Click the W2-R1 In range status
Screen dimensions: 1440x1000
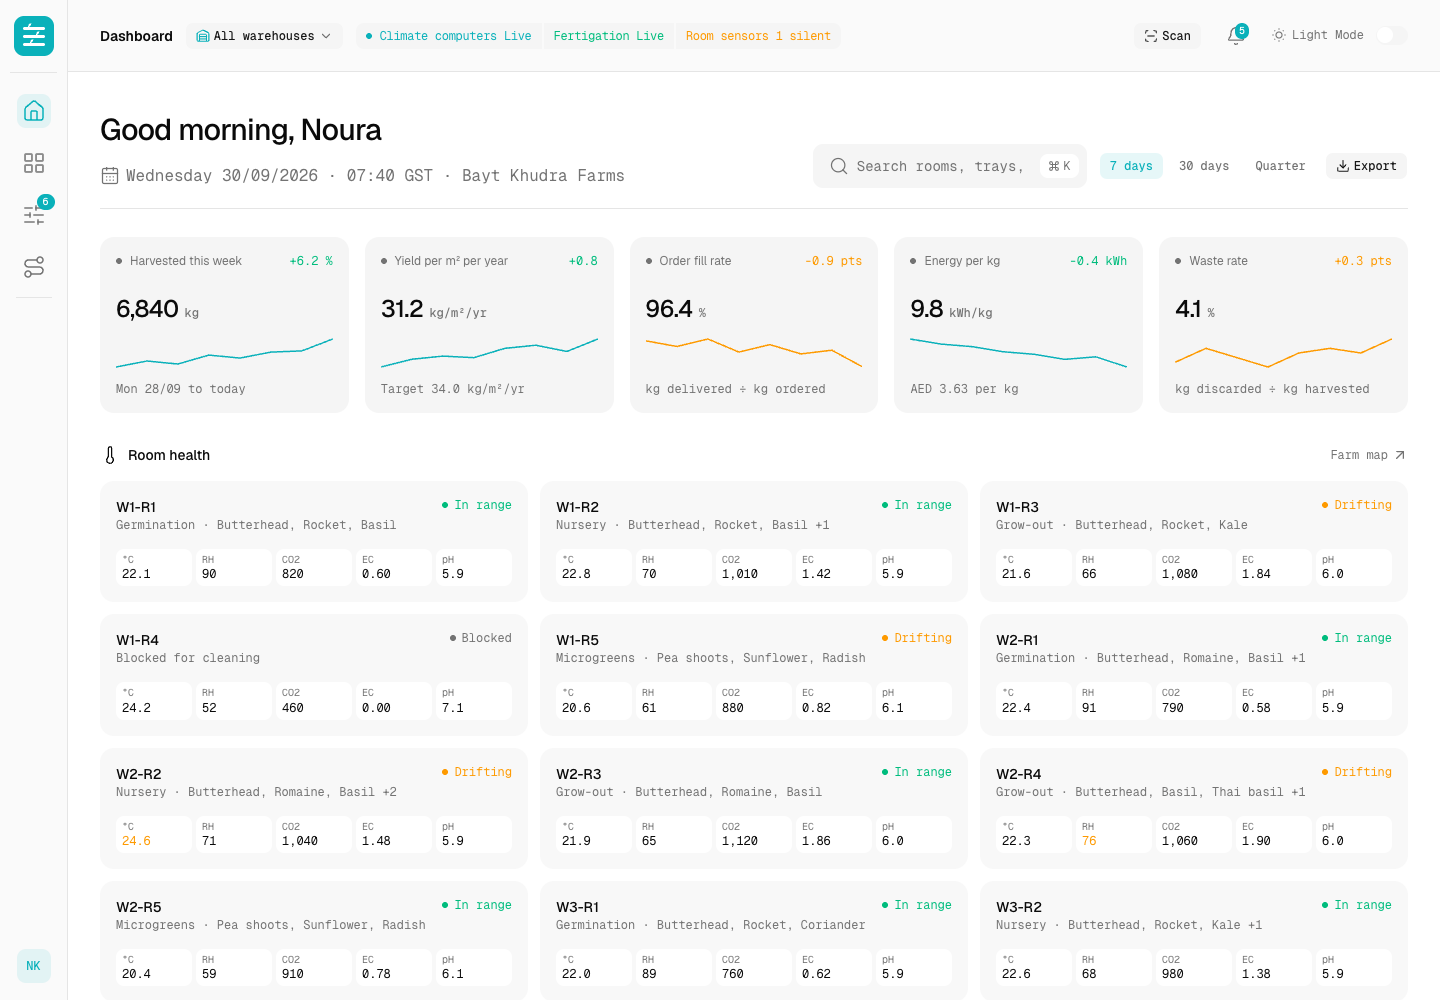1357,638
